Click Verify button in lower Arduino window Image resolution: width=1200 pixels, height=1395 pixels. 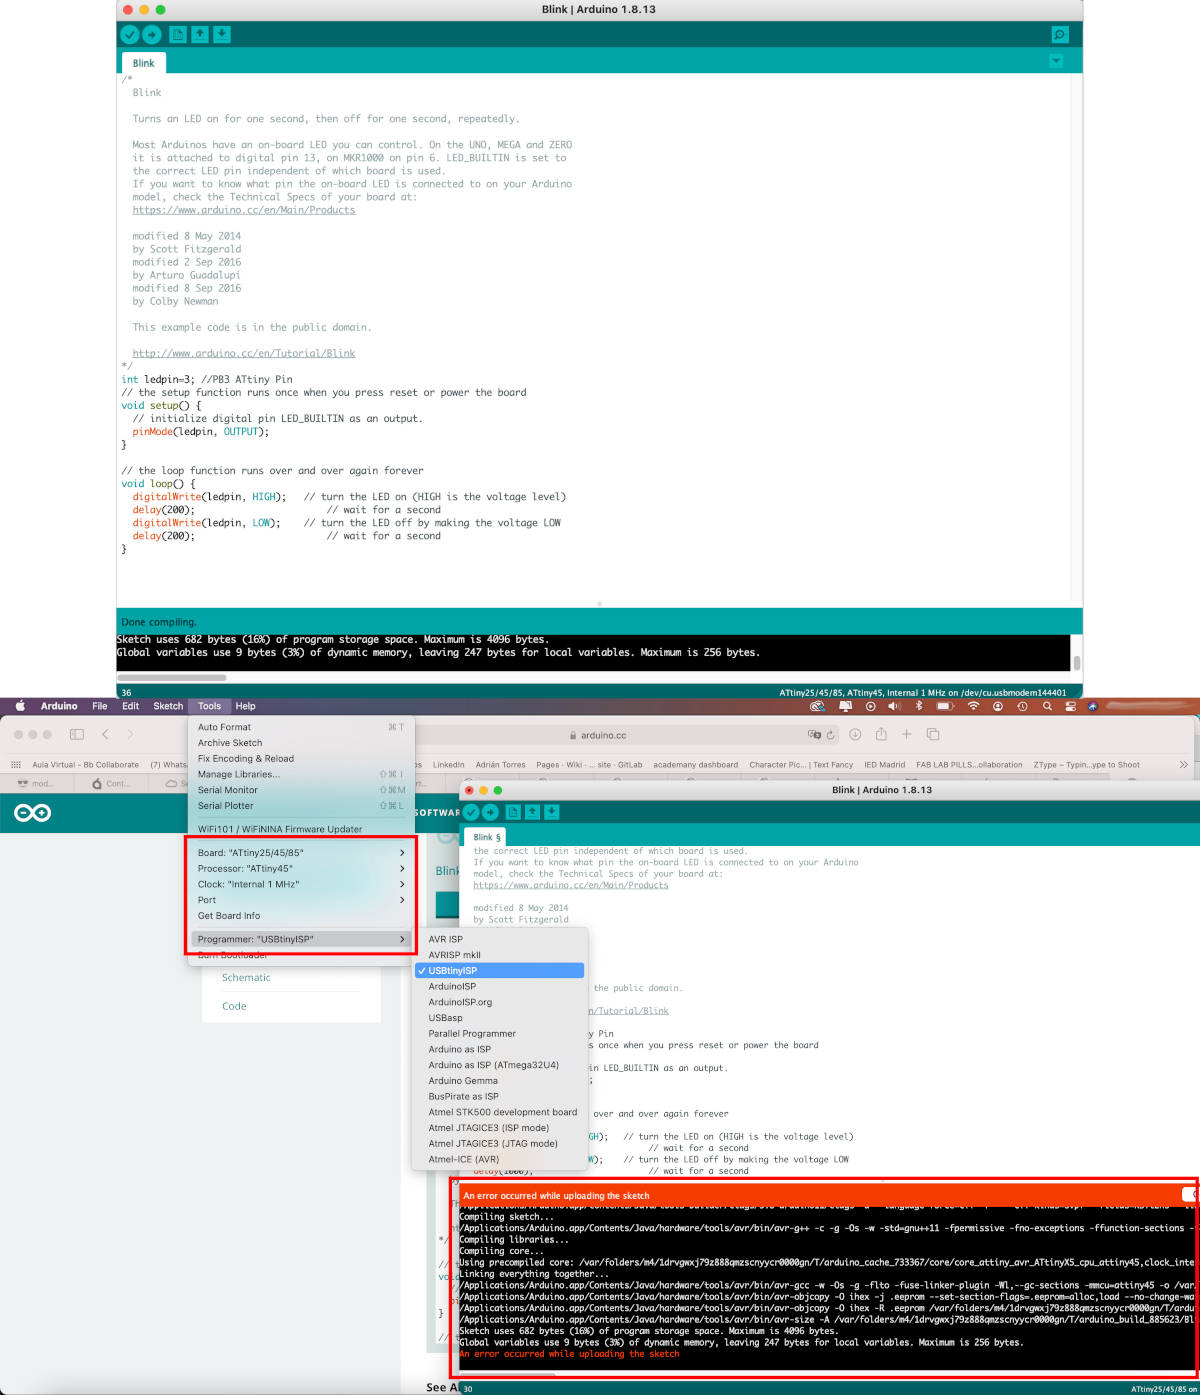coord(471,812)
